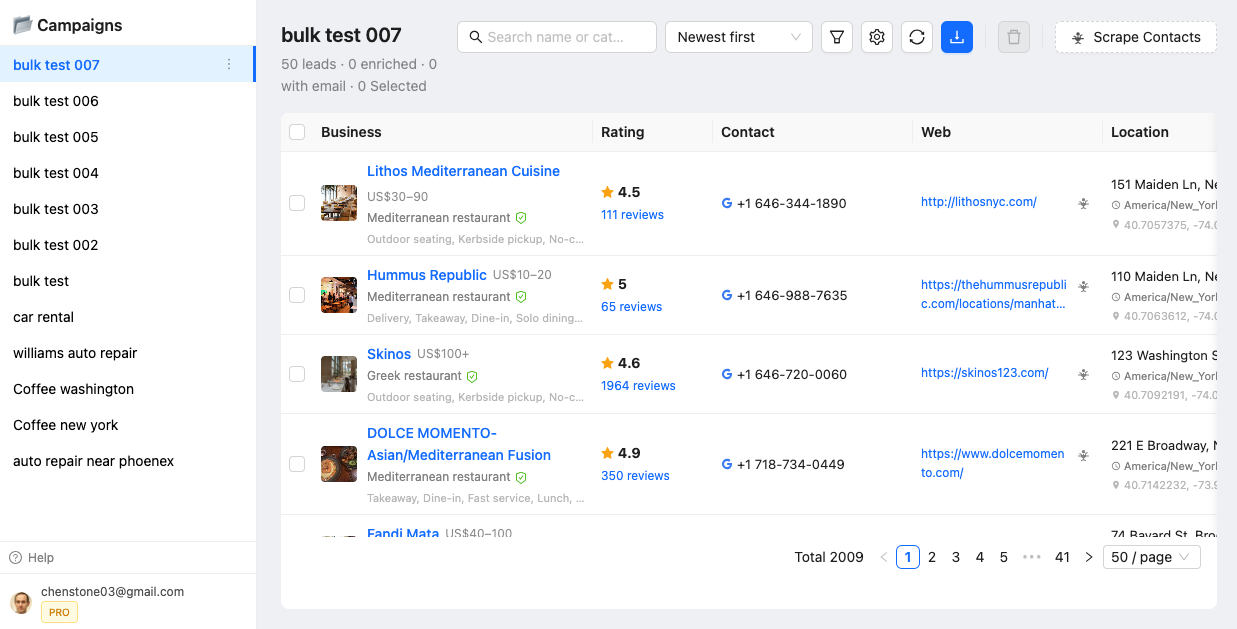
Task: Check the Hummus Republic row checkbox
Action: 297,295
